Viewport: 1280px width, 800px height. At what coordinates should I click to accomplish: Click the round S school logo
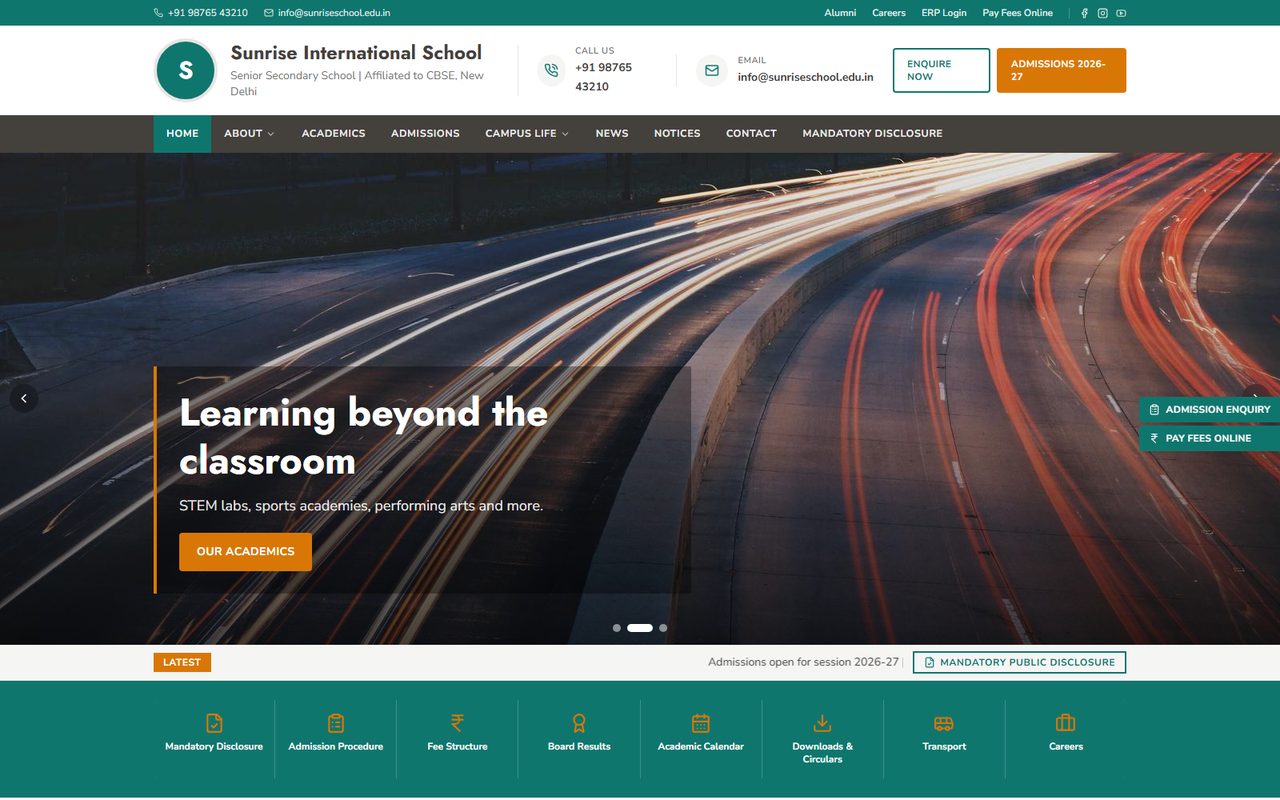coord(185,70)
